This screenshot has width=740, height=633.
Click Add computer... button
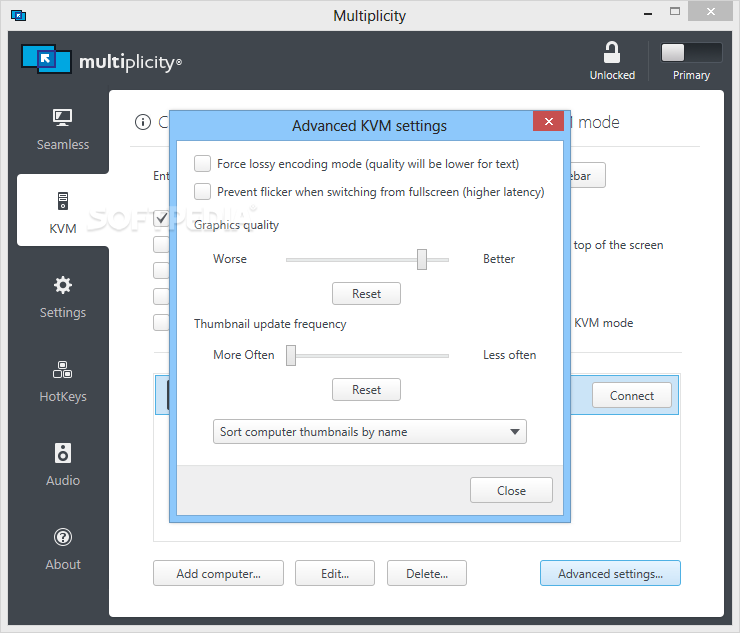pyautogui.click(x=218, y=573)
